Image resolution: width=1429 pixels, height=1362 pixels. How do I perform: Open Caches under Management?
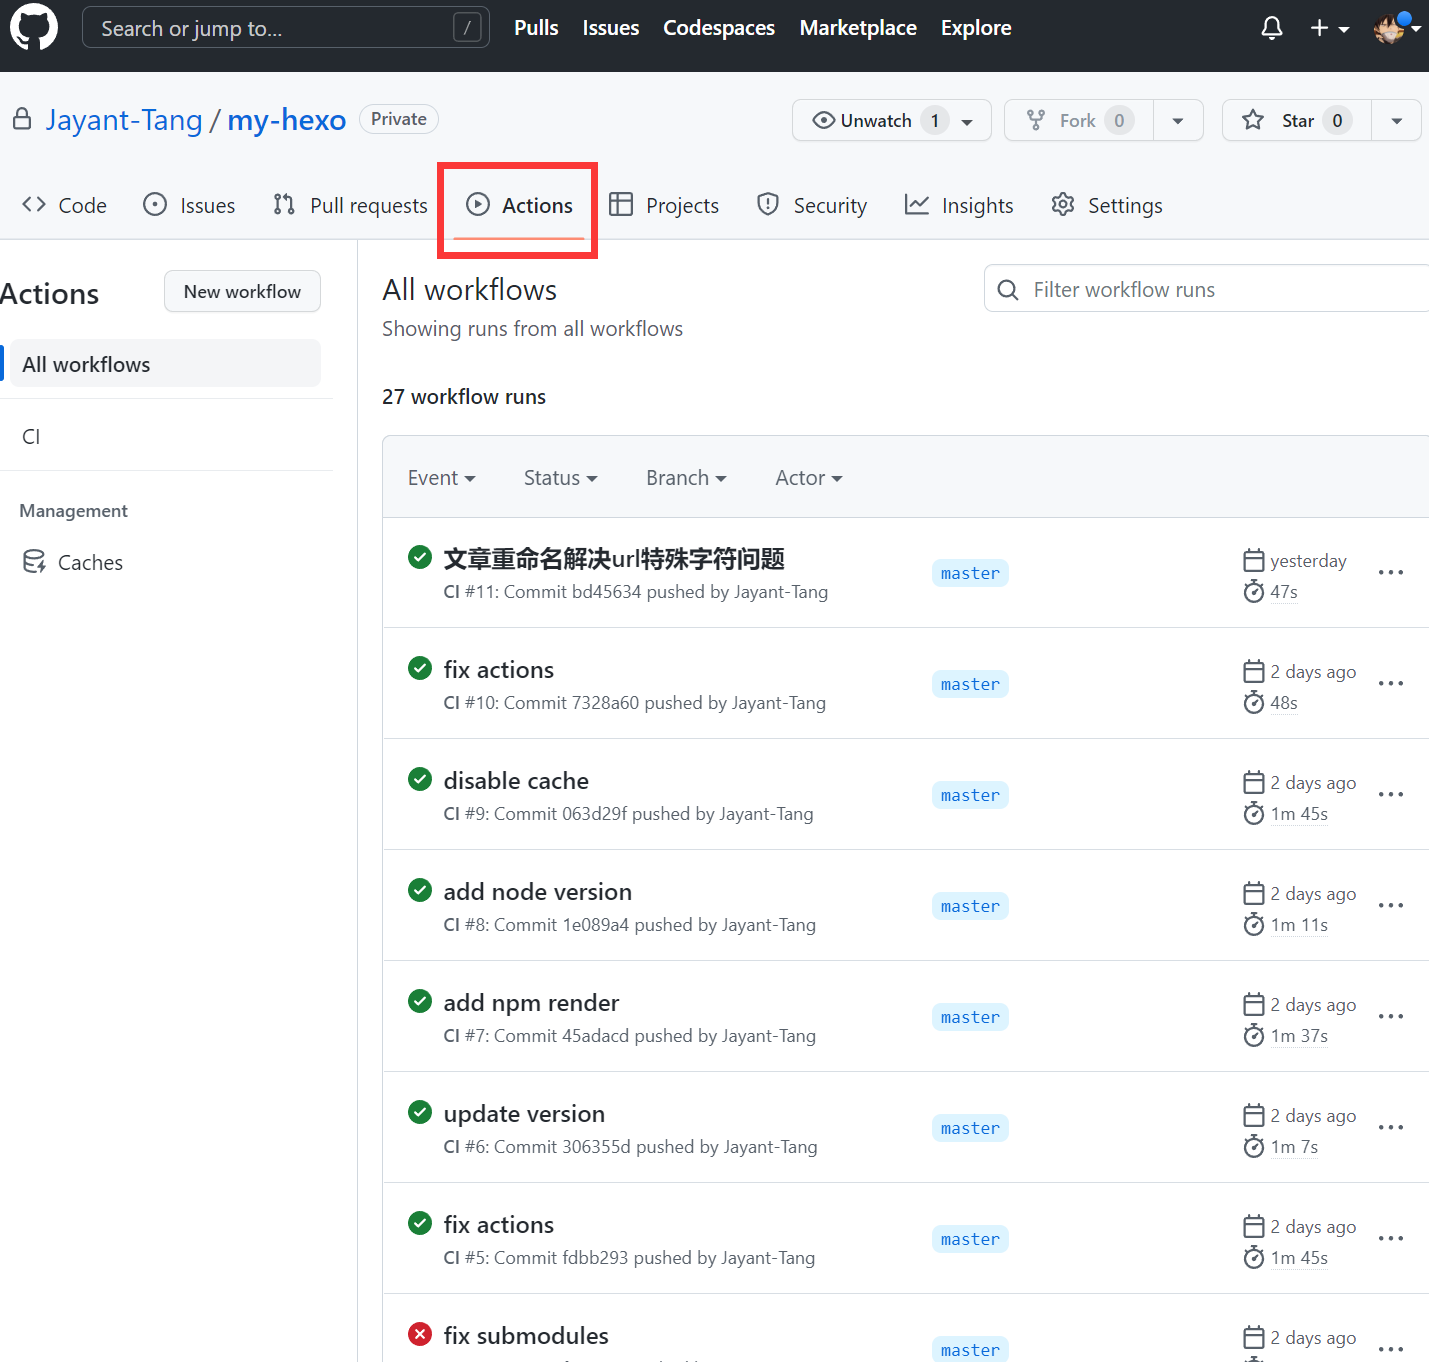coord(73,562)
